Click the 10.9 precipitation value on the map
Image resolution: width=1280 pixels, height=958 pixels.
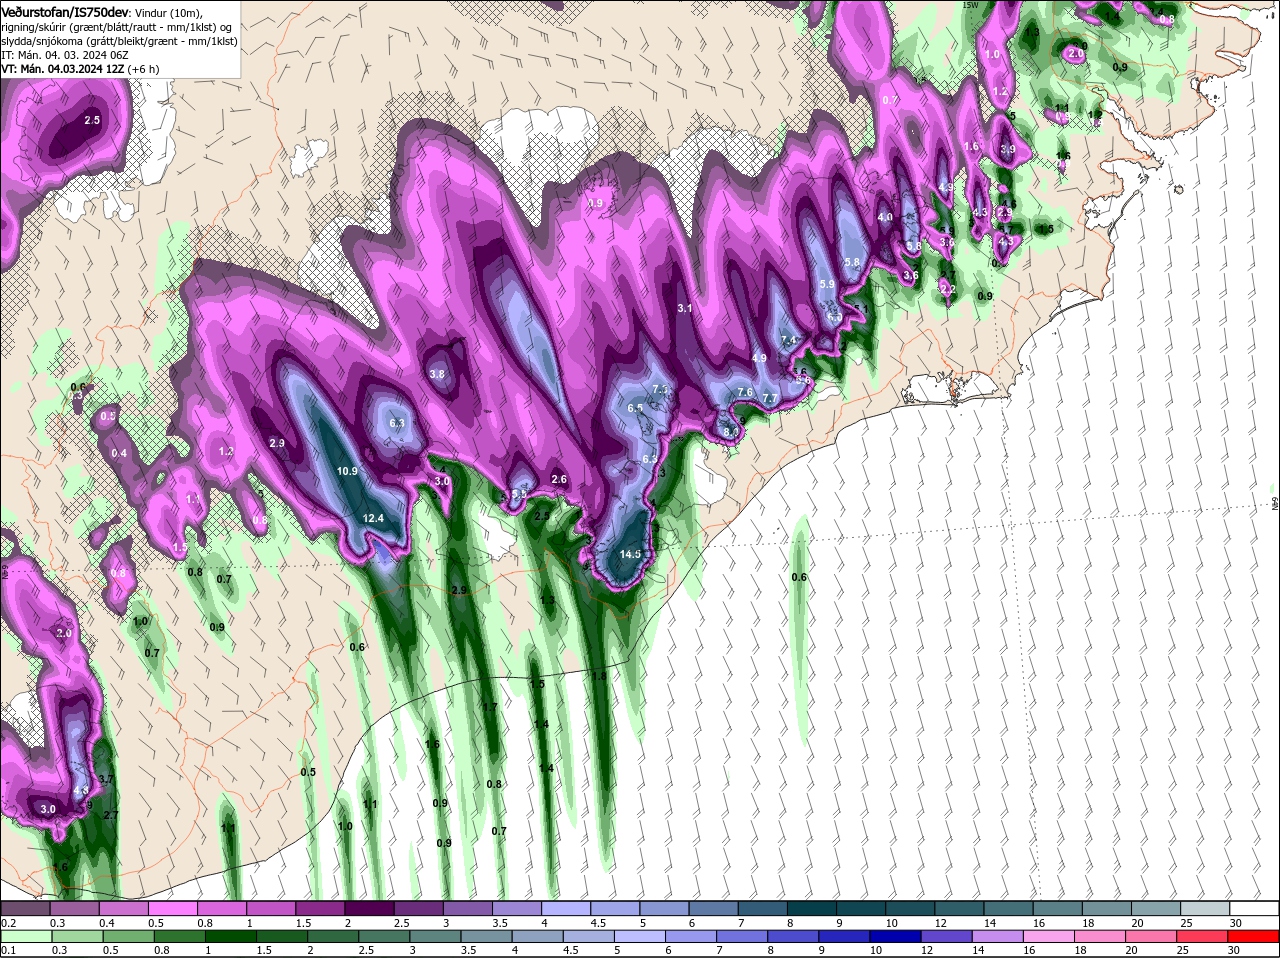click(x=347, y=471)
